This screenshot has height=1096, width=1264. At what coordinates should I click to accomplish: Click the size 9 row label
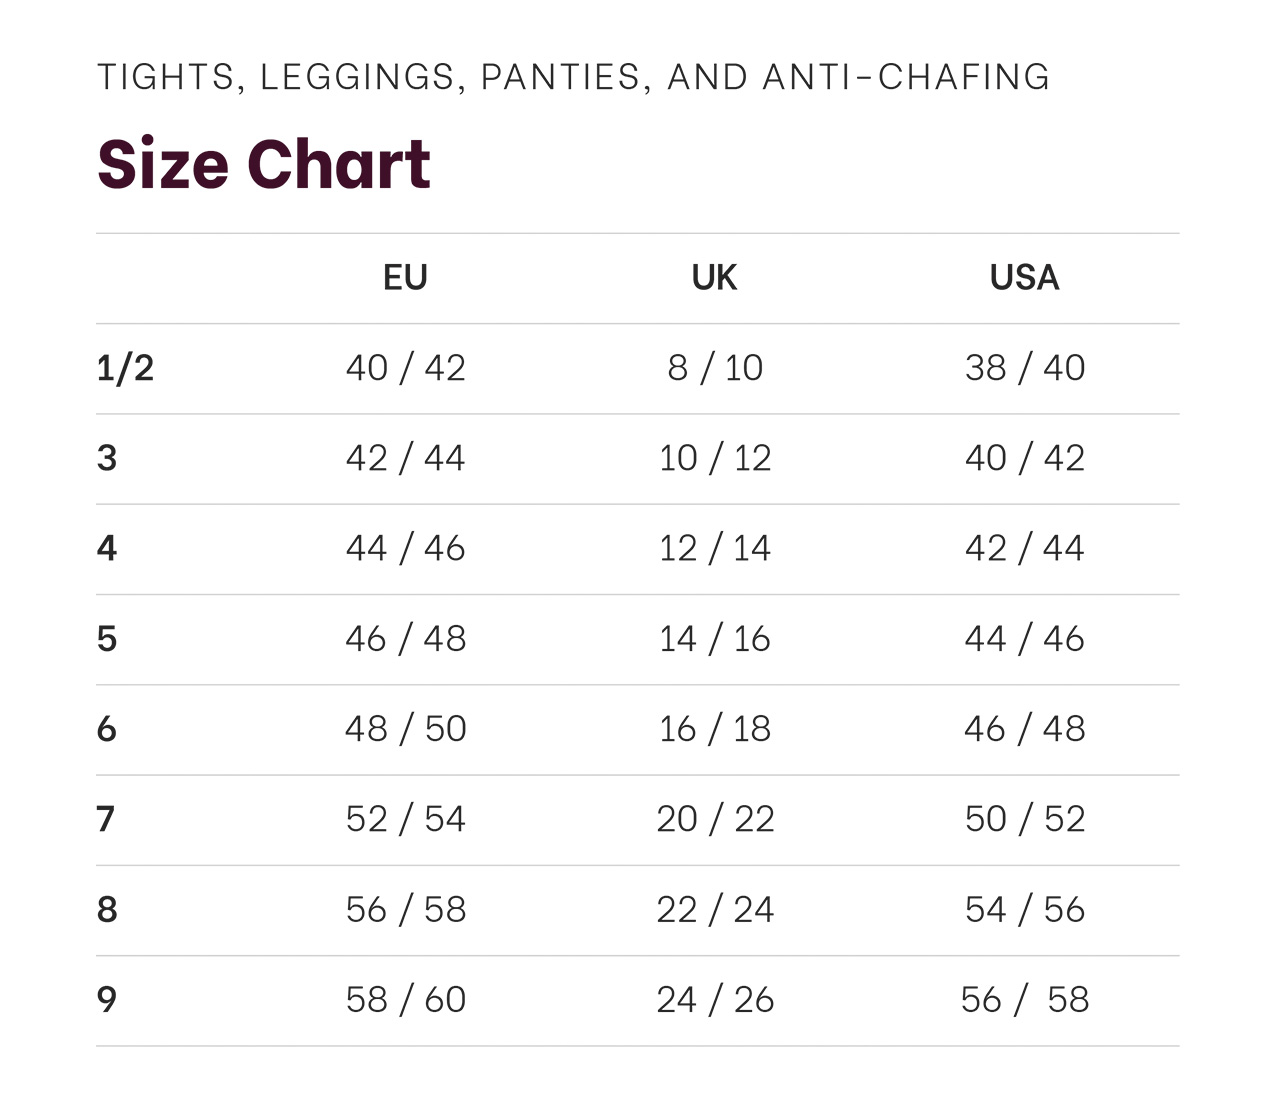coord(107,999)
